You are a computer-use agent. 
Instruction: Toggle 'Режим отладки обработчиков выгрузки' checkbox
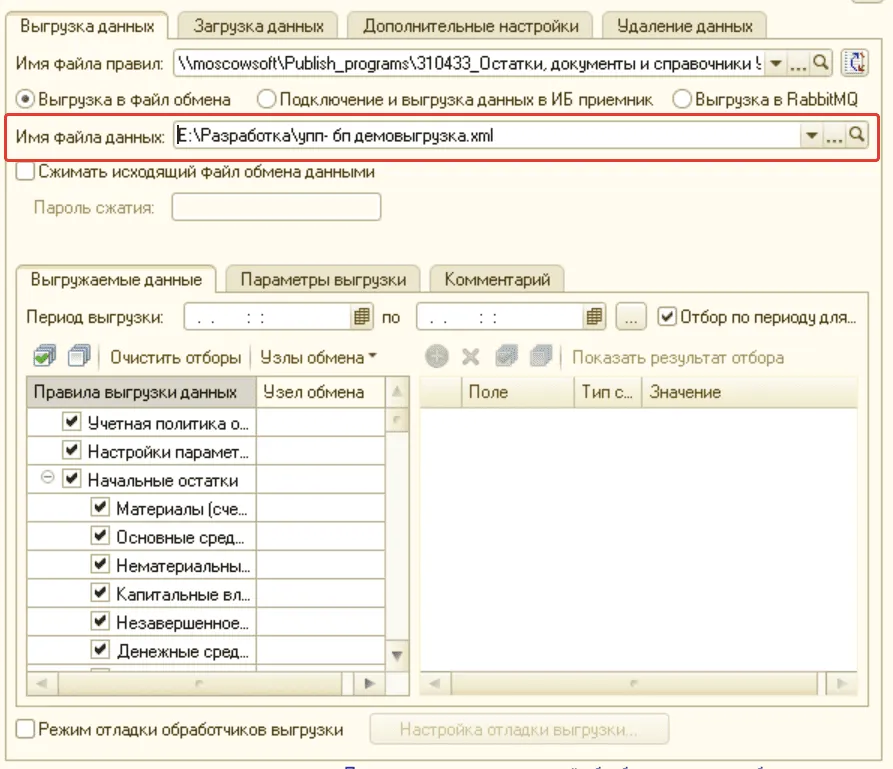[26, 729]
